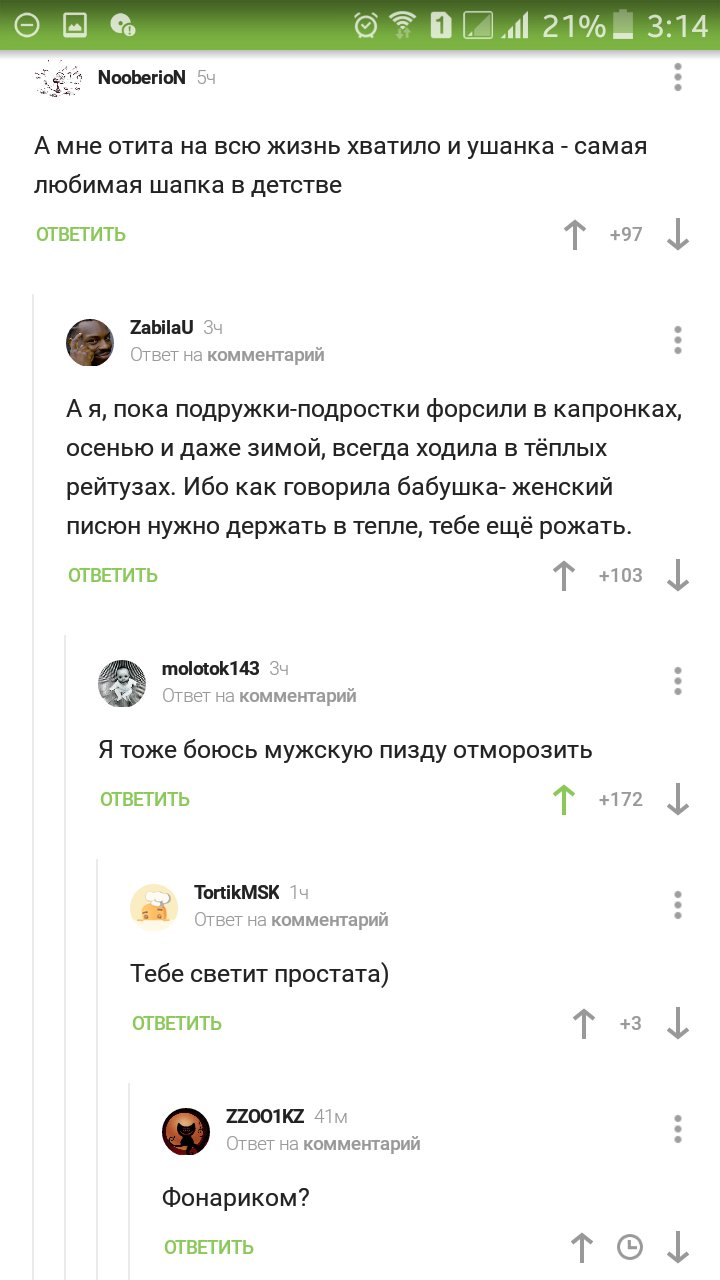The image size is (720, 1280).
Task: Reply to ZabilaU's comment
Action: (x=113, y=575)
